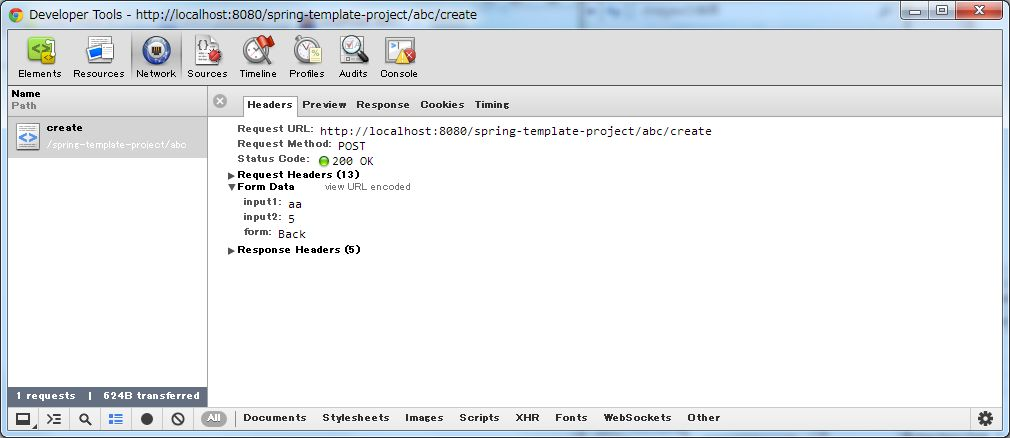Open the Elements panel
The image size is (1010, 438).
(x=40, y=57)
